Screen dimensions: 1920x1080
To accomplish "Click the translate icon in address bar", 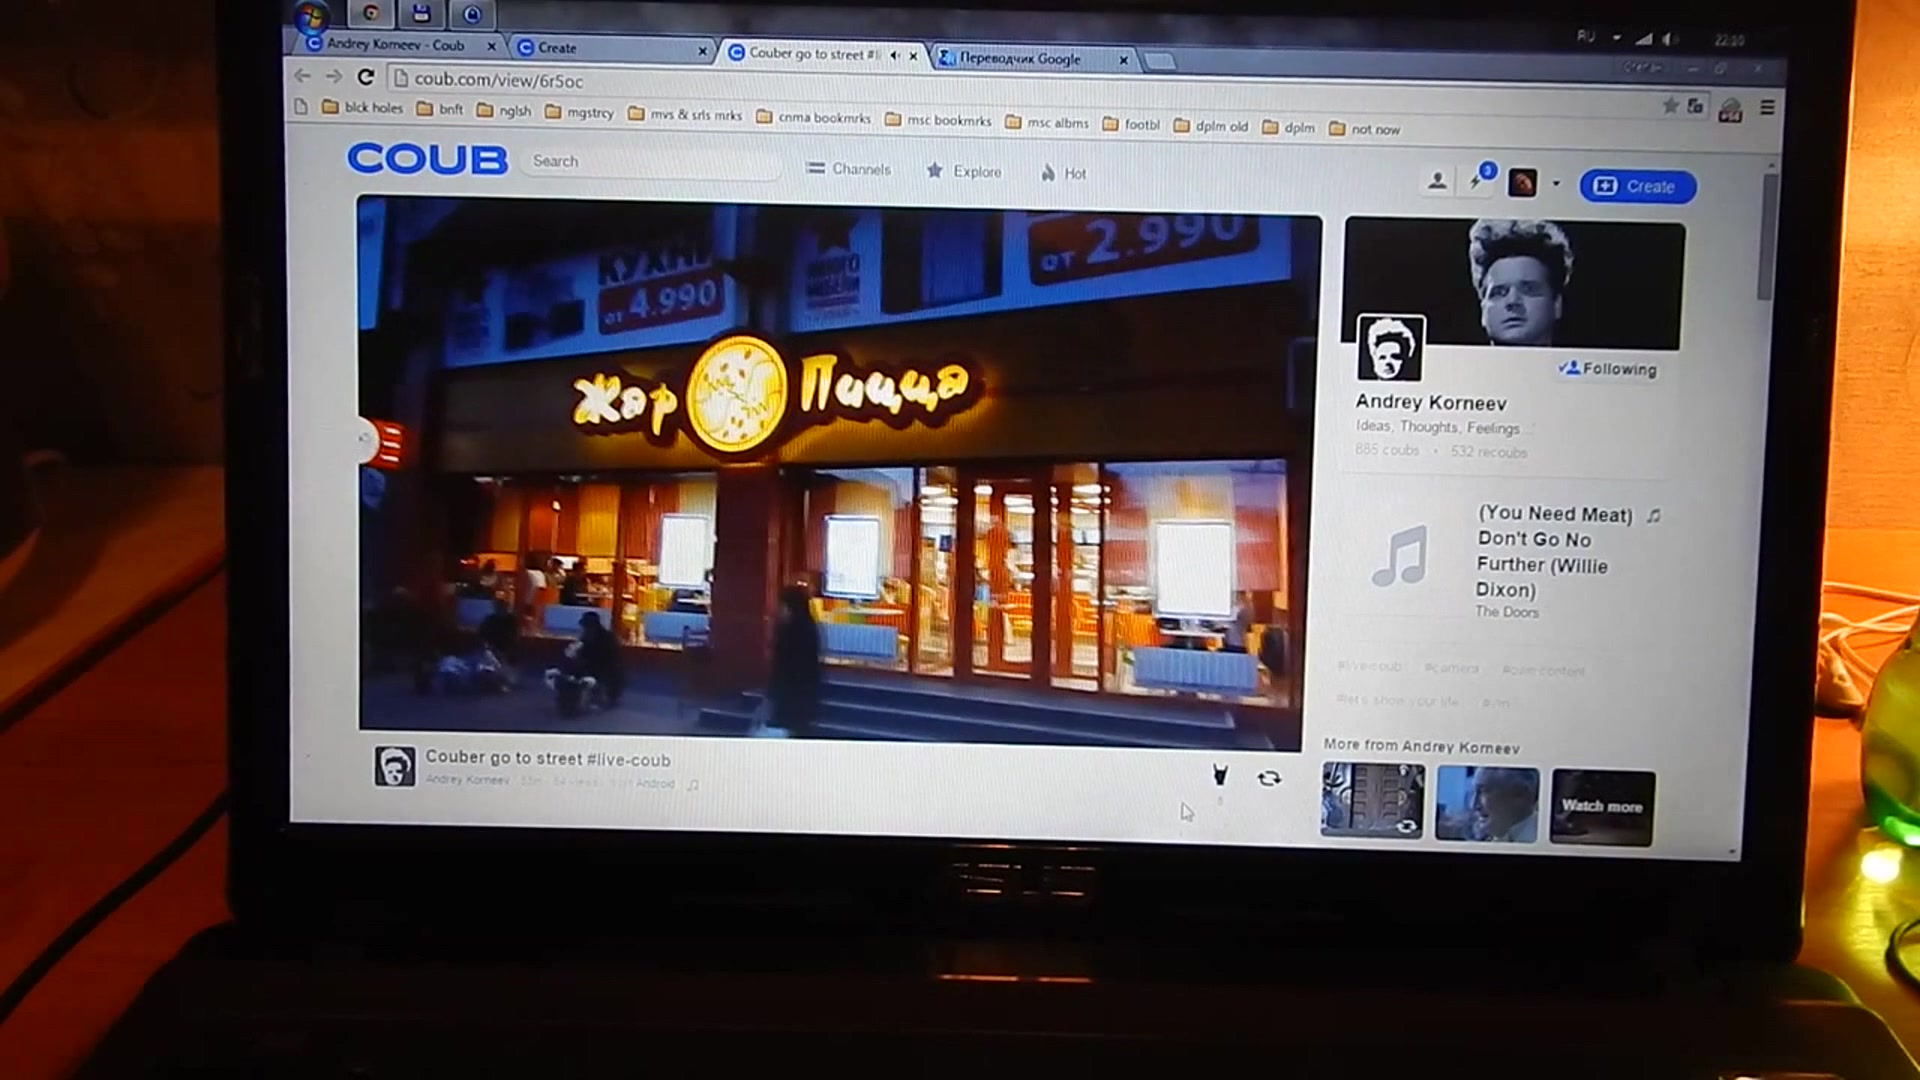I will pos(1695,106).
